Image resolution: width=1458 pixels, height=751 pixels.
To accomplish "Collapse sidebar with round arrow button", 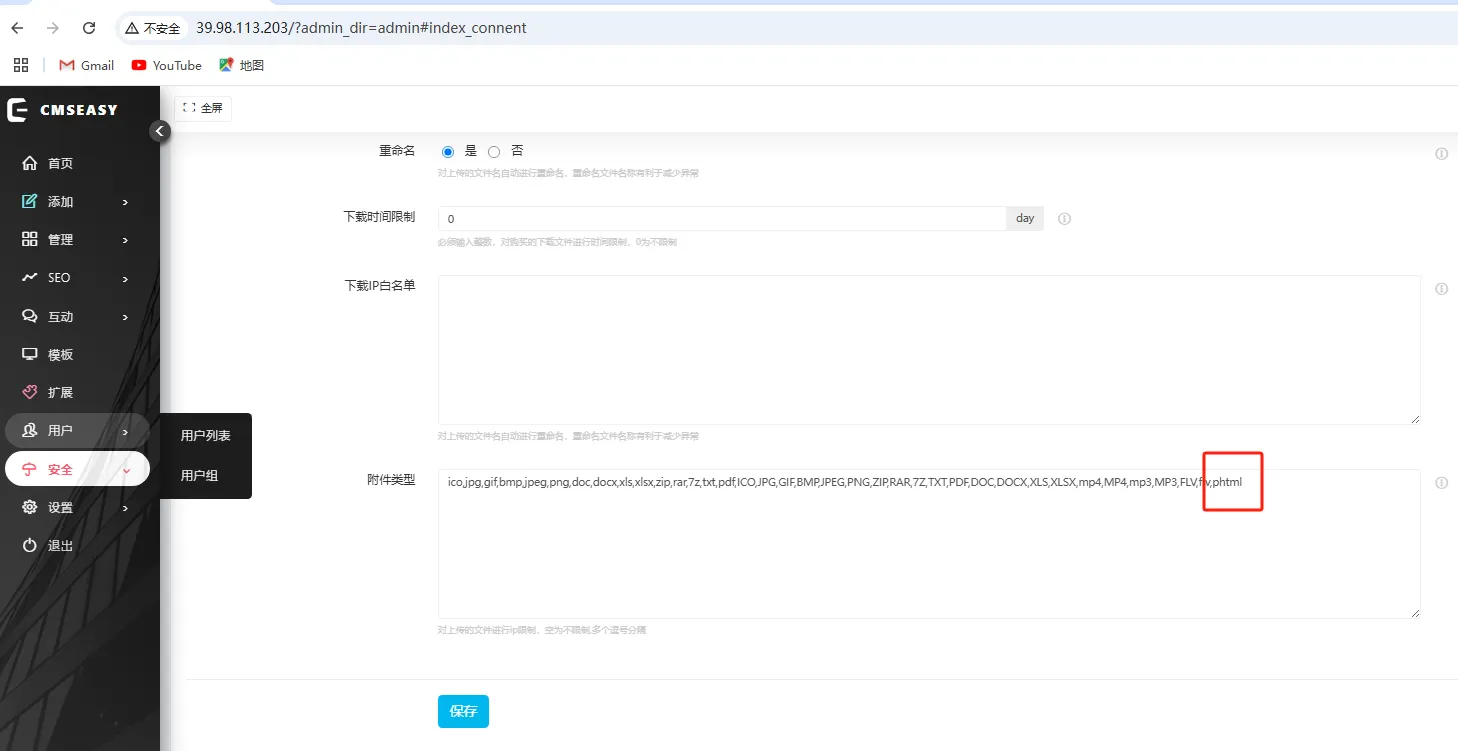I will [x=160, y=131].
